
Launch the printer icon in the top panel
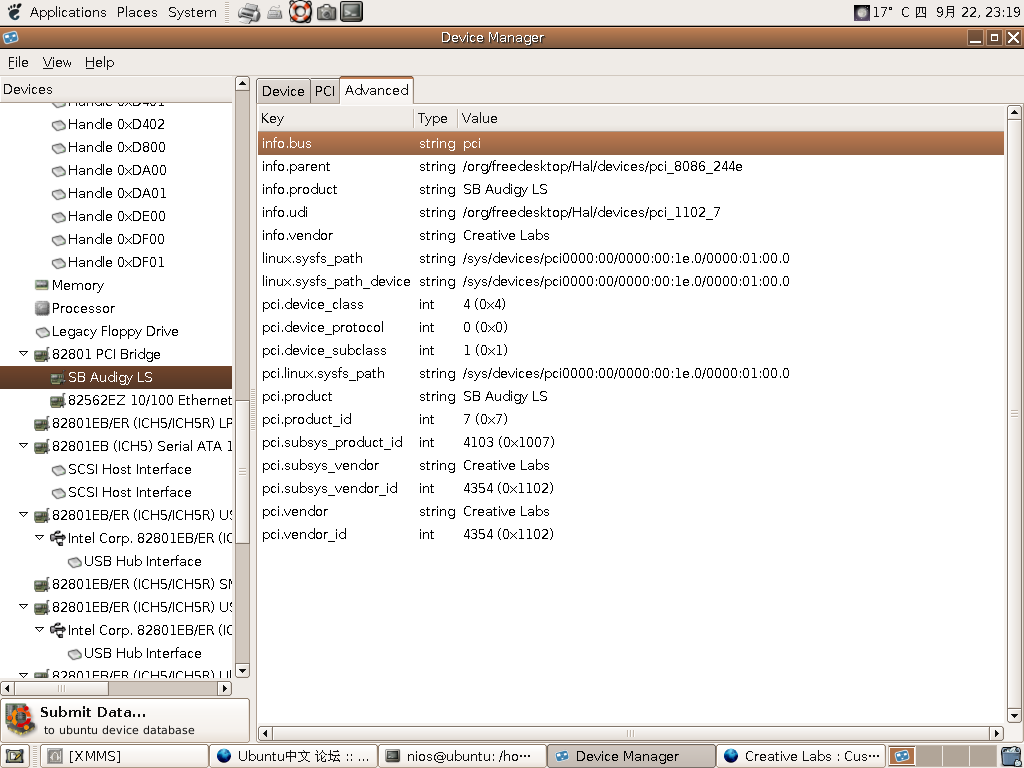pyautogui.click(x=248, y=12)
